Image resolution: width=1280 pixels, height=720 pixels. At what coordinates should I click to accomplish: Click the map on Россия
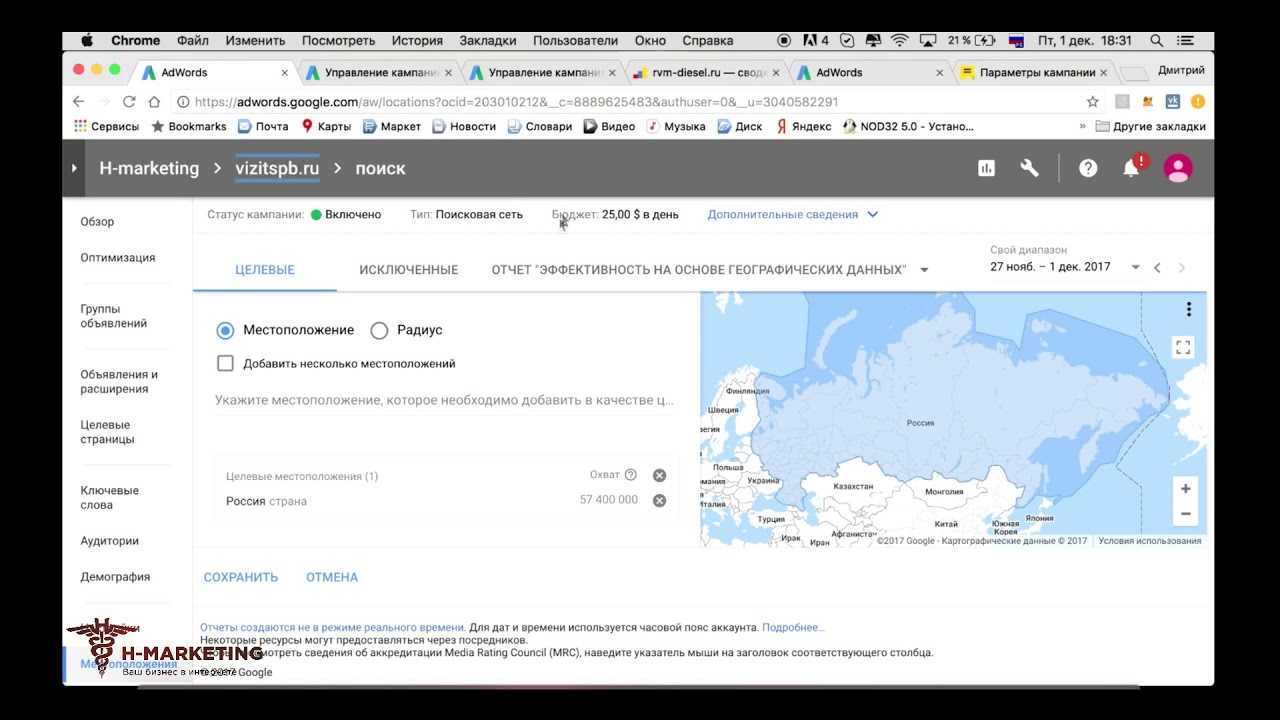920,423
